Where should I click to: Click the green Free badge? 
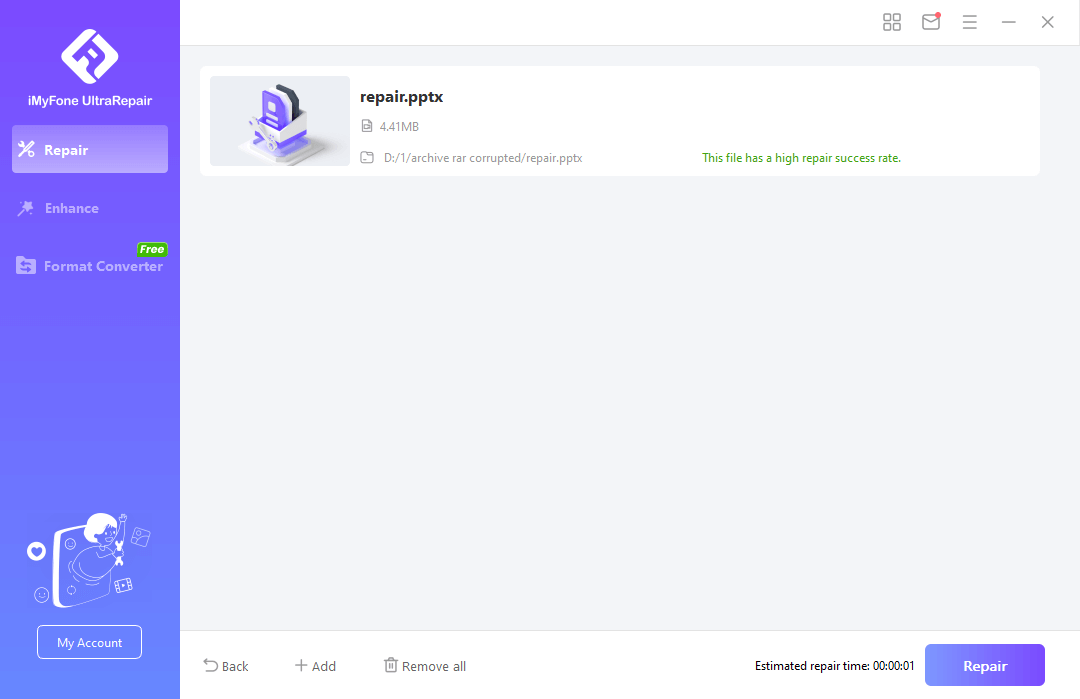point(152,249)
